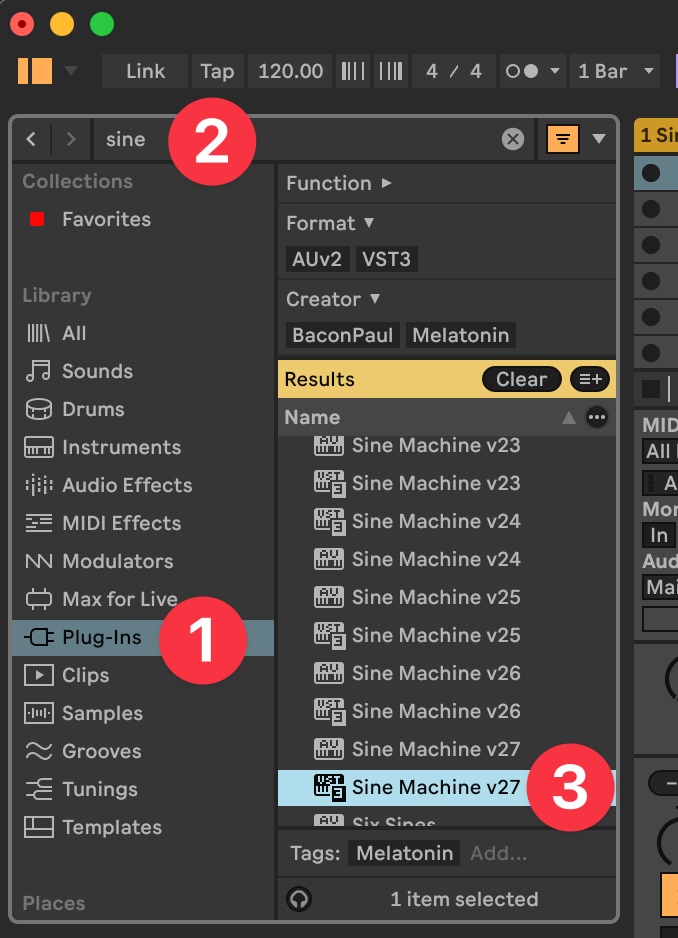
Task: Select Favorites in Collections
Action: (105, 219)
